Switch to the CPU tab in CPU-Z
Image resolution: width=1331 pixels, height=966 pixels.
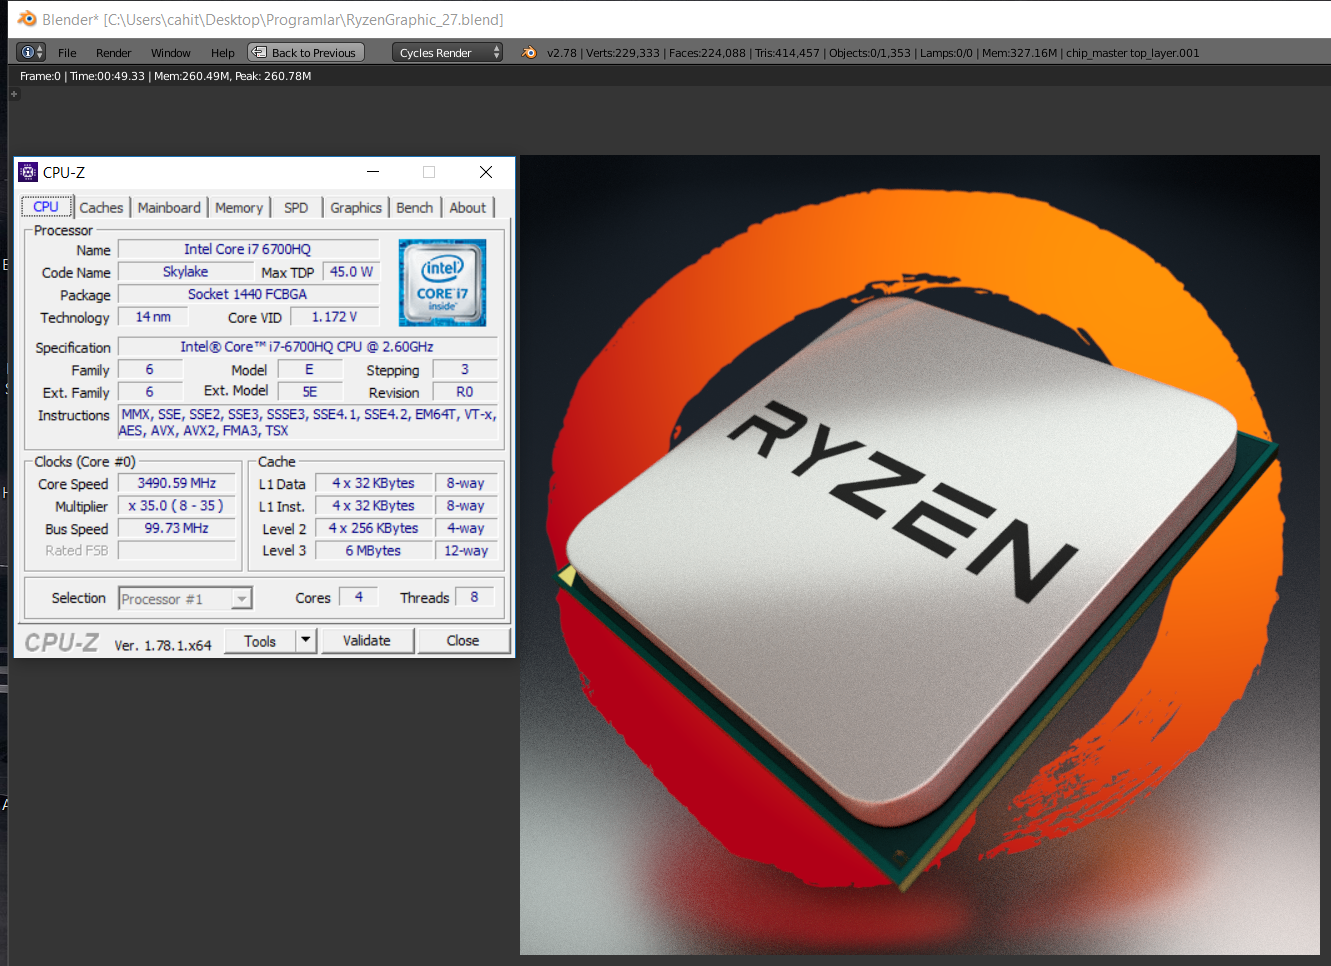[x=47, y=207]
